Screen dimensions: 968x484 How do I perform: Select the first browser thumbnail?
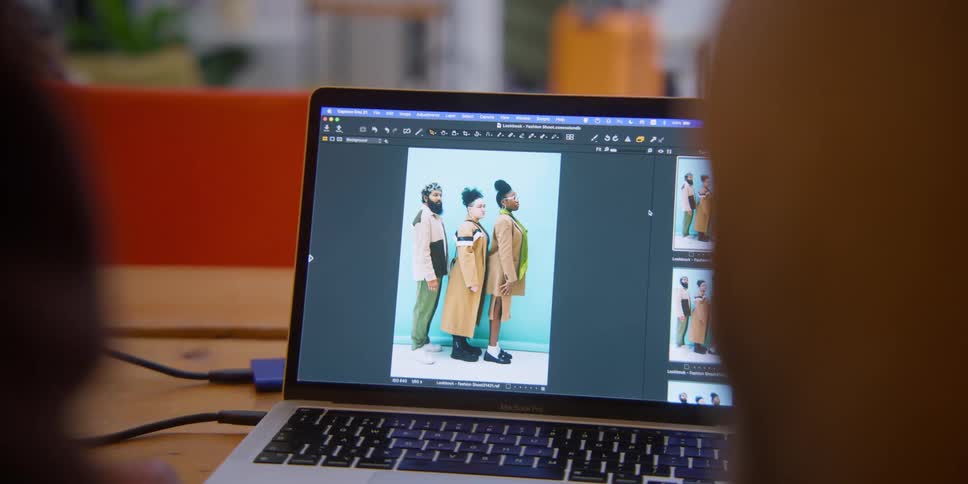[693, 204]
